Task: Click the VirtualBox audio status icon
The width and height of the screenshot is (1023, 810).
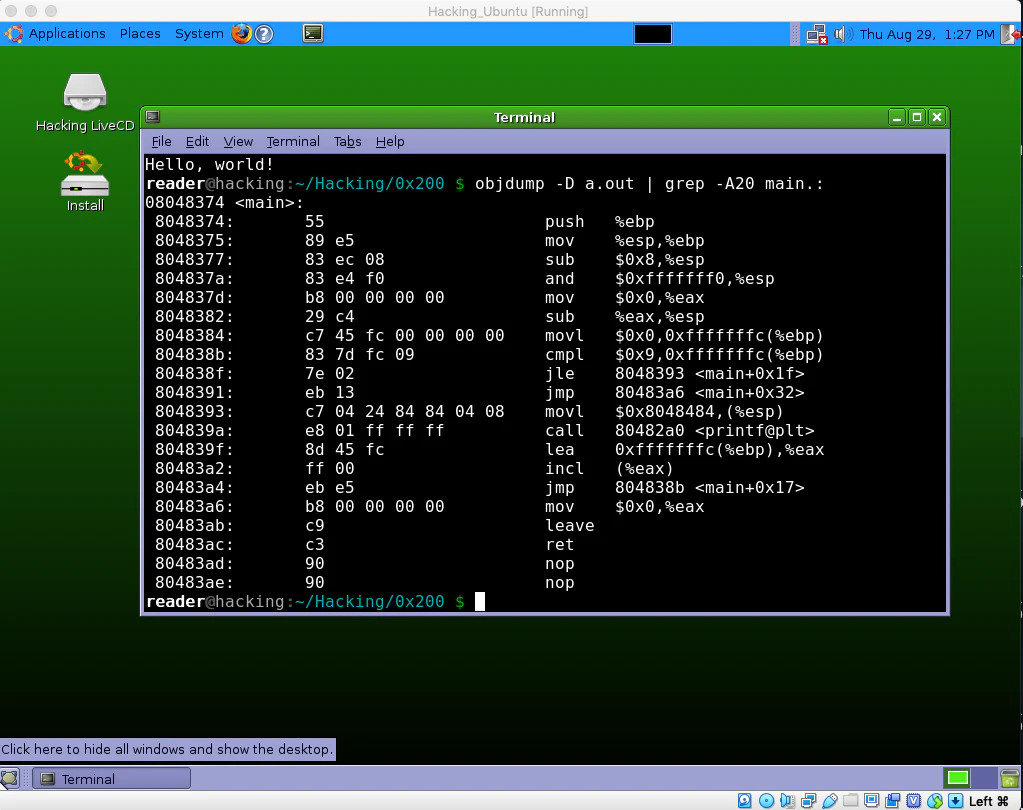Action: (x=787, y=800)
